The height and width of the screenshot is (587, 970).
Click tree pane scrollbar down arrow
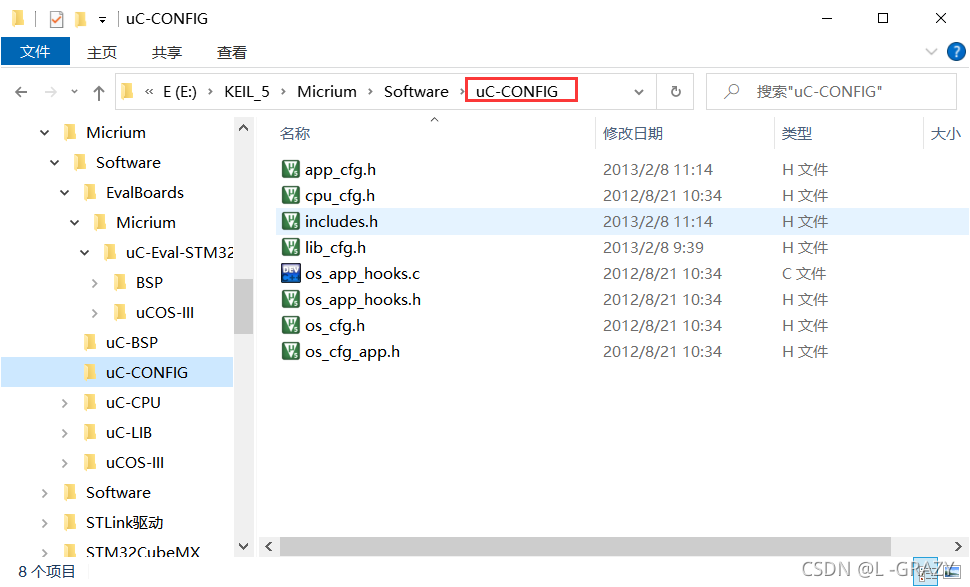coord(244,546)
